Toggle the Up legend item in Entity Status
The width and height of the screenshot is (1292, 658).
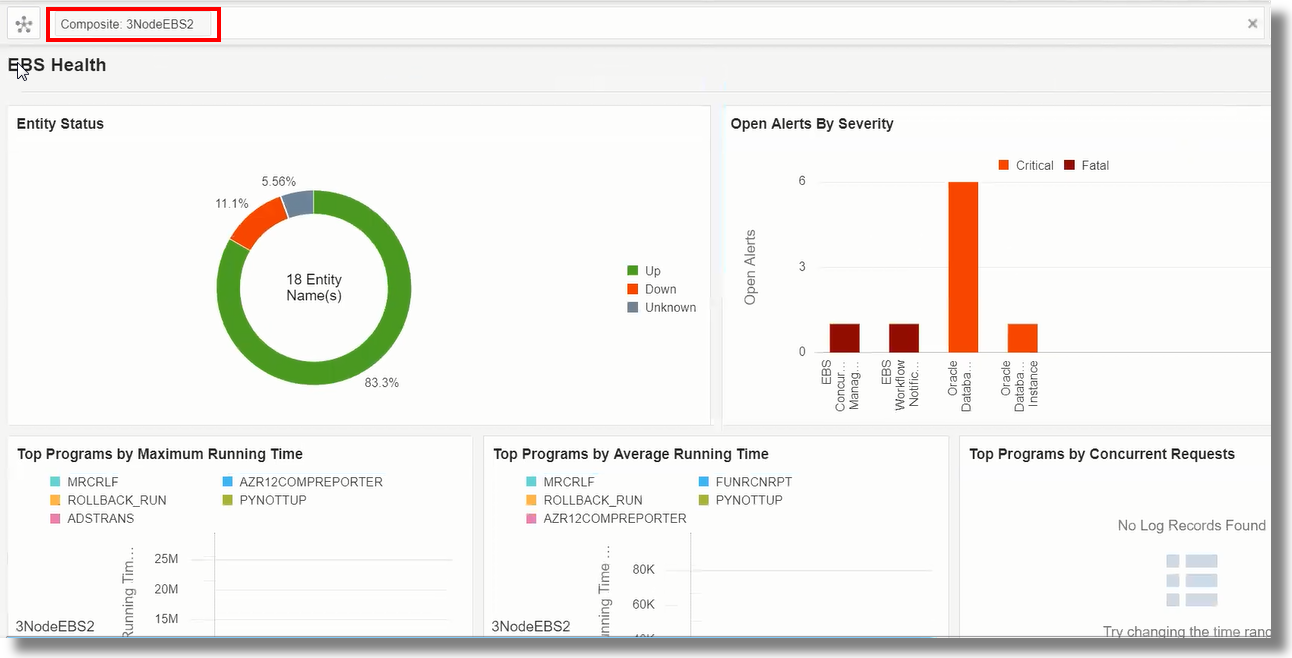pos(644,271)
